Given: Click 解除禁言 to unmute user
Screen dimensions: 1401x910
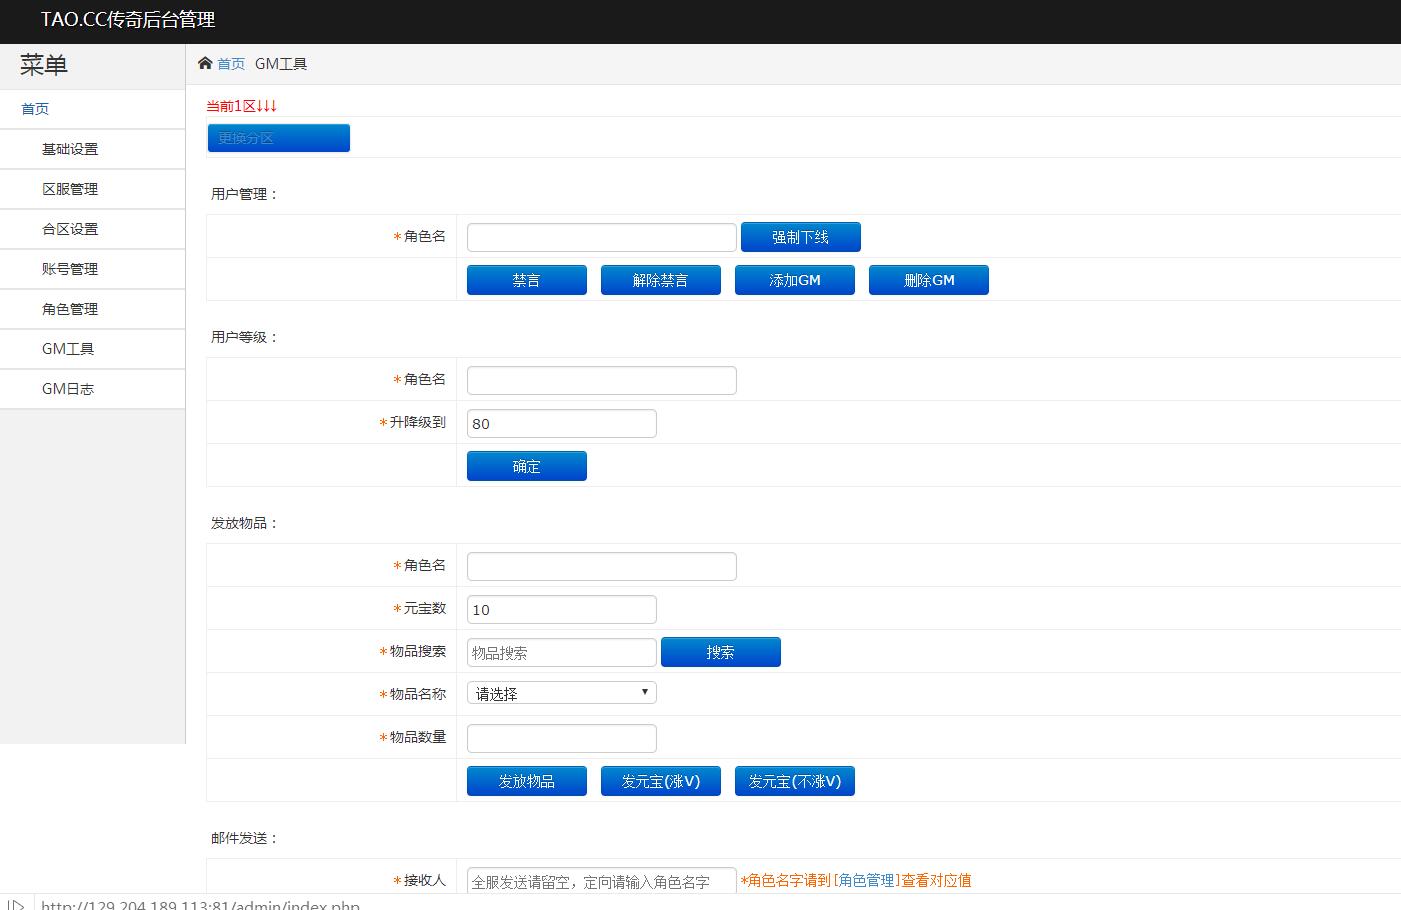Looking at the screenshot, I should 660,280.
